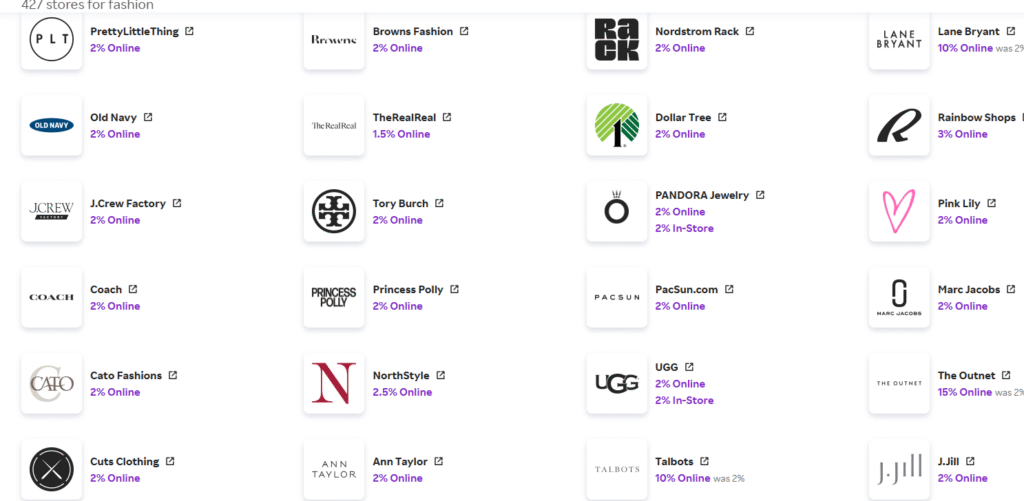The height and width of the screenshot is (501, 1024).
Task: Click the Tory Burch emblem logo
Action: point(334,212)
